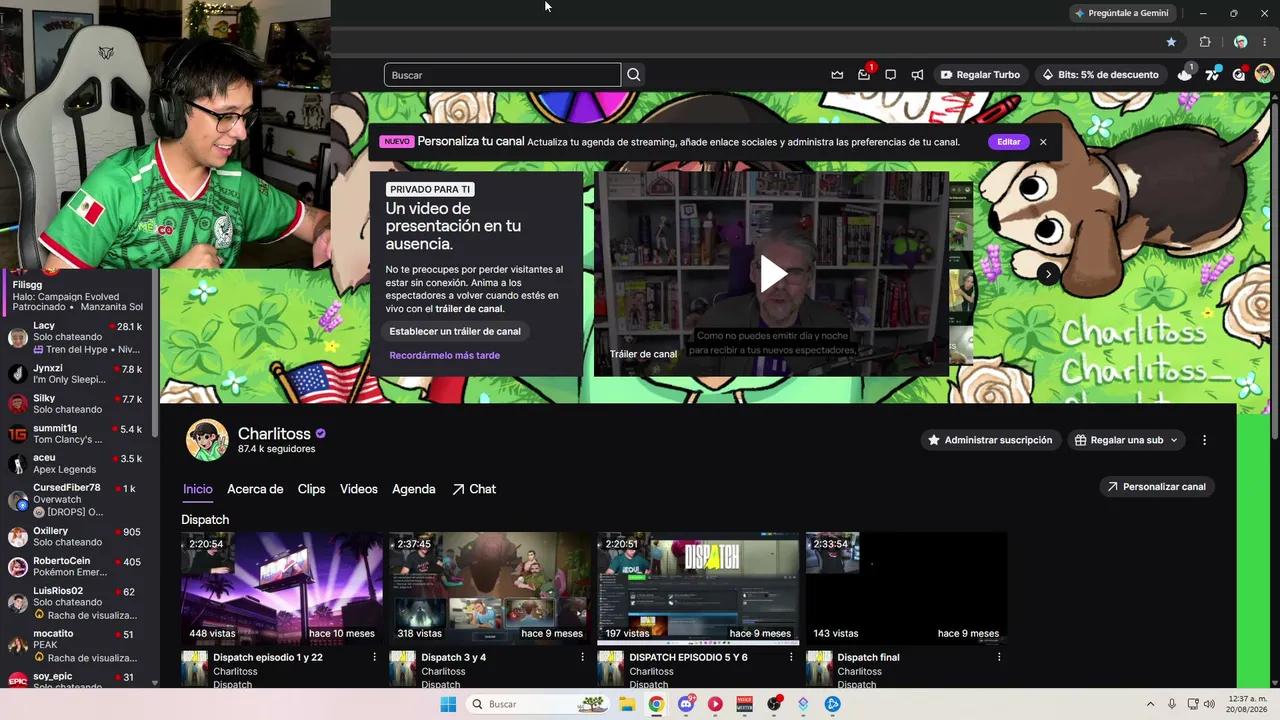Screen dimensions: 1280x720
Task: Open Lacy's channel in the sidebar
Action: pos(76,337)
